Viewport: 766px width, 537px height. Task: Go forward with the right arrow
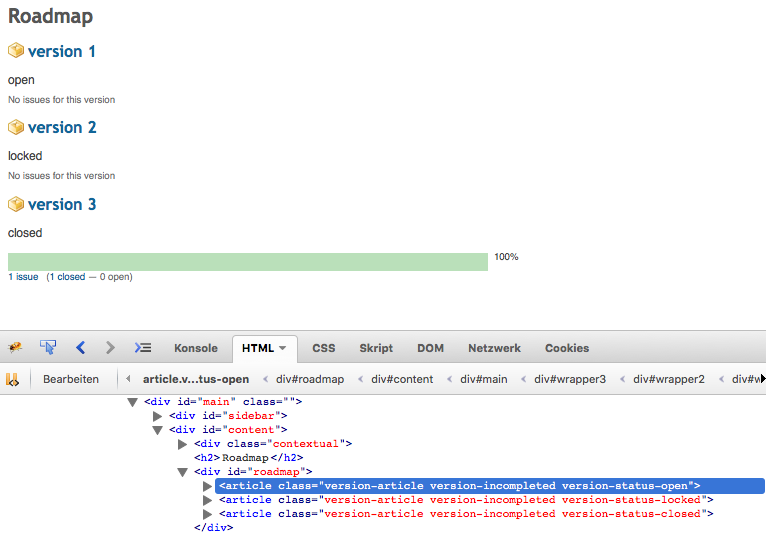pyautogui.click(x=110, y=348)
